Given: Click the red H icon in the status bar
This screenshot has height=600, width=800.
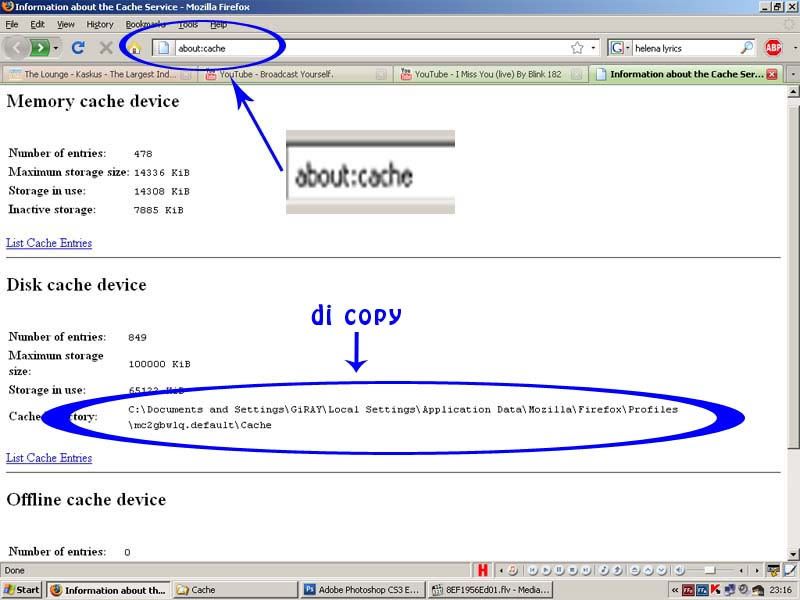Looking at the screenshot, I should [482, 570].
